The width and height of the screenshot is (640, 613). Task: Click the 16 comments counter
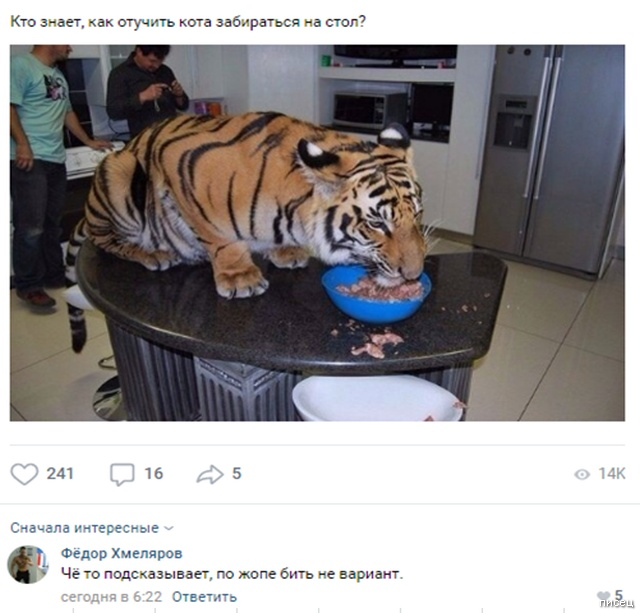pos(154,474)
